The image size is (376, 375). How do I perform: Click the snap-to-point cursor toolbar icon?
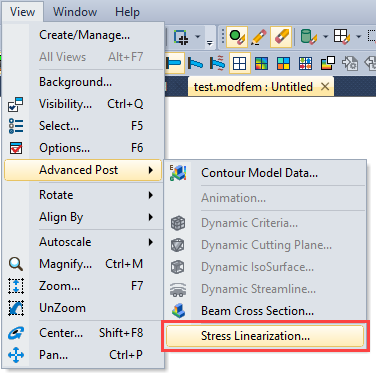pyautogui.click(x=181, y=36)
